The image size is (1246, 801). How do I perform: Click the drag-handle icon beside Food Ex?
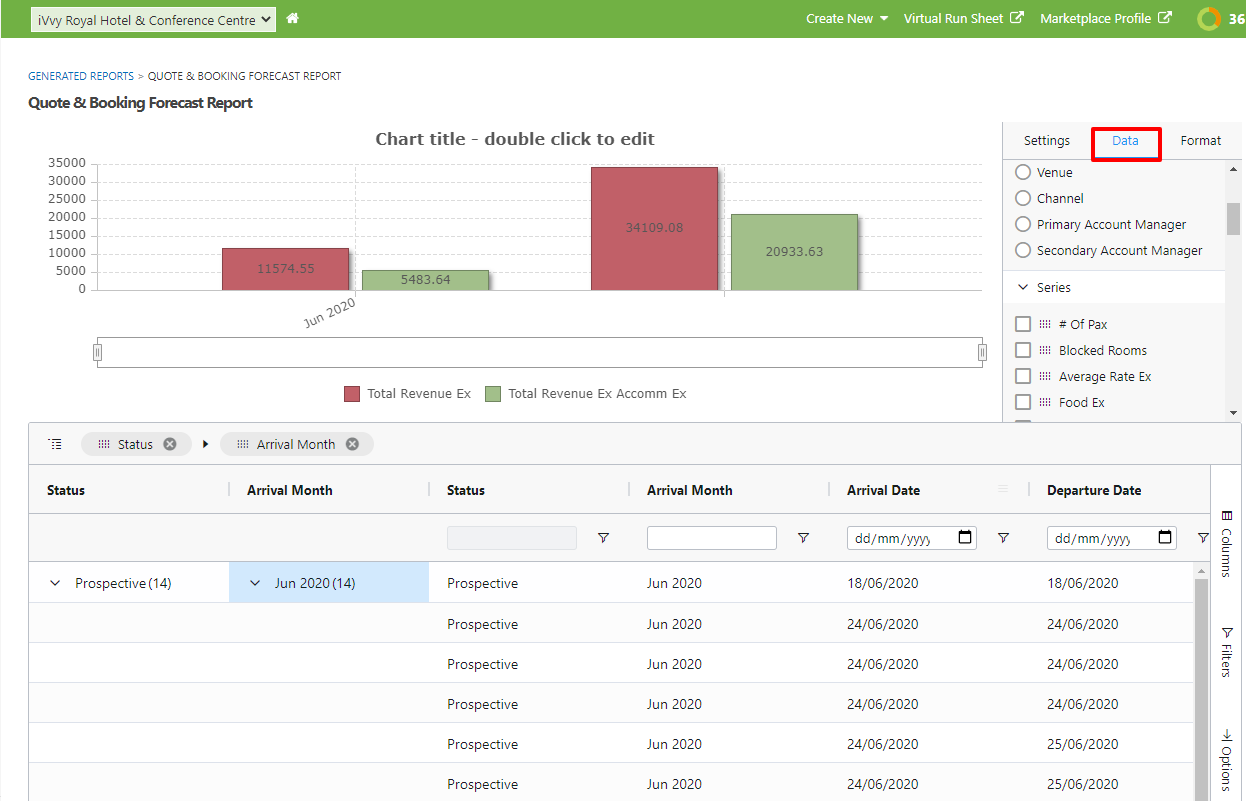tap(1045, 402)
